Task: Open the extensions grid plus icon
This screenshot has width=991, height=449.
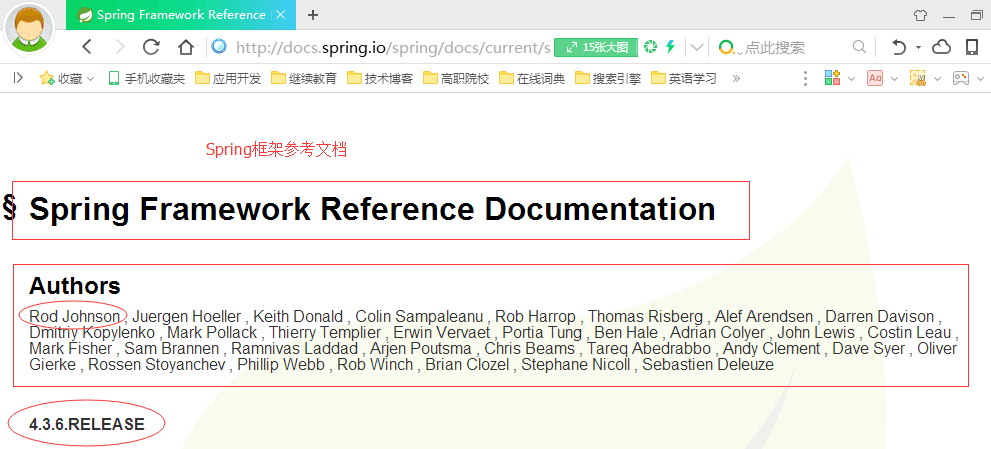Action: click(832, 78)
